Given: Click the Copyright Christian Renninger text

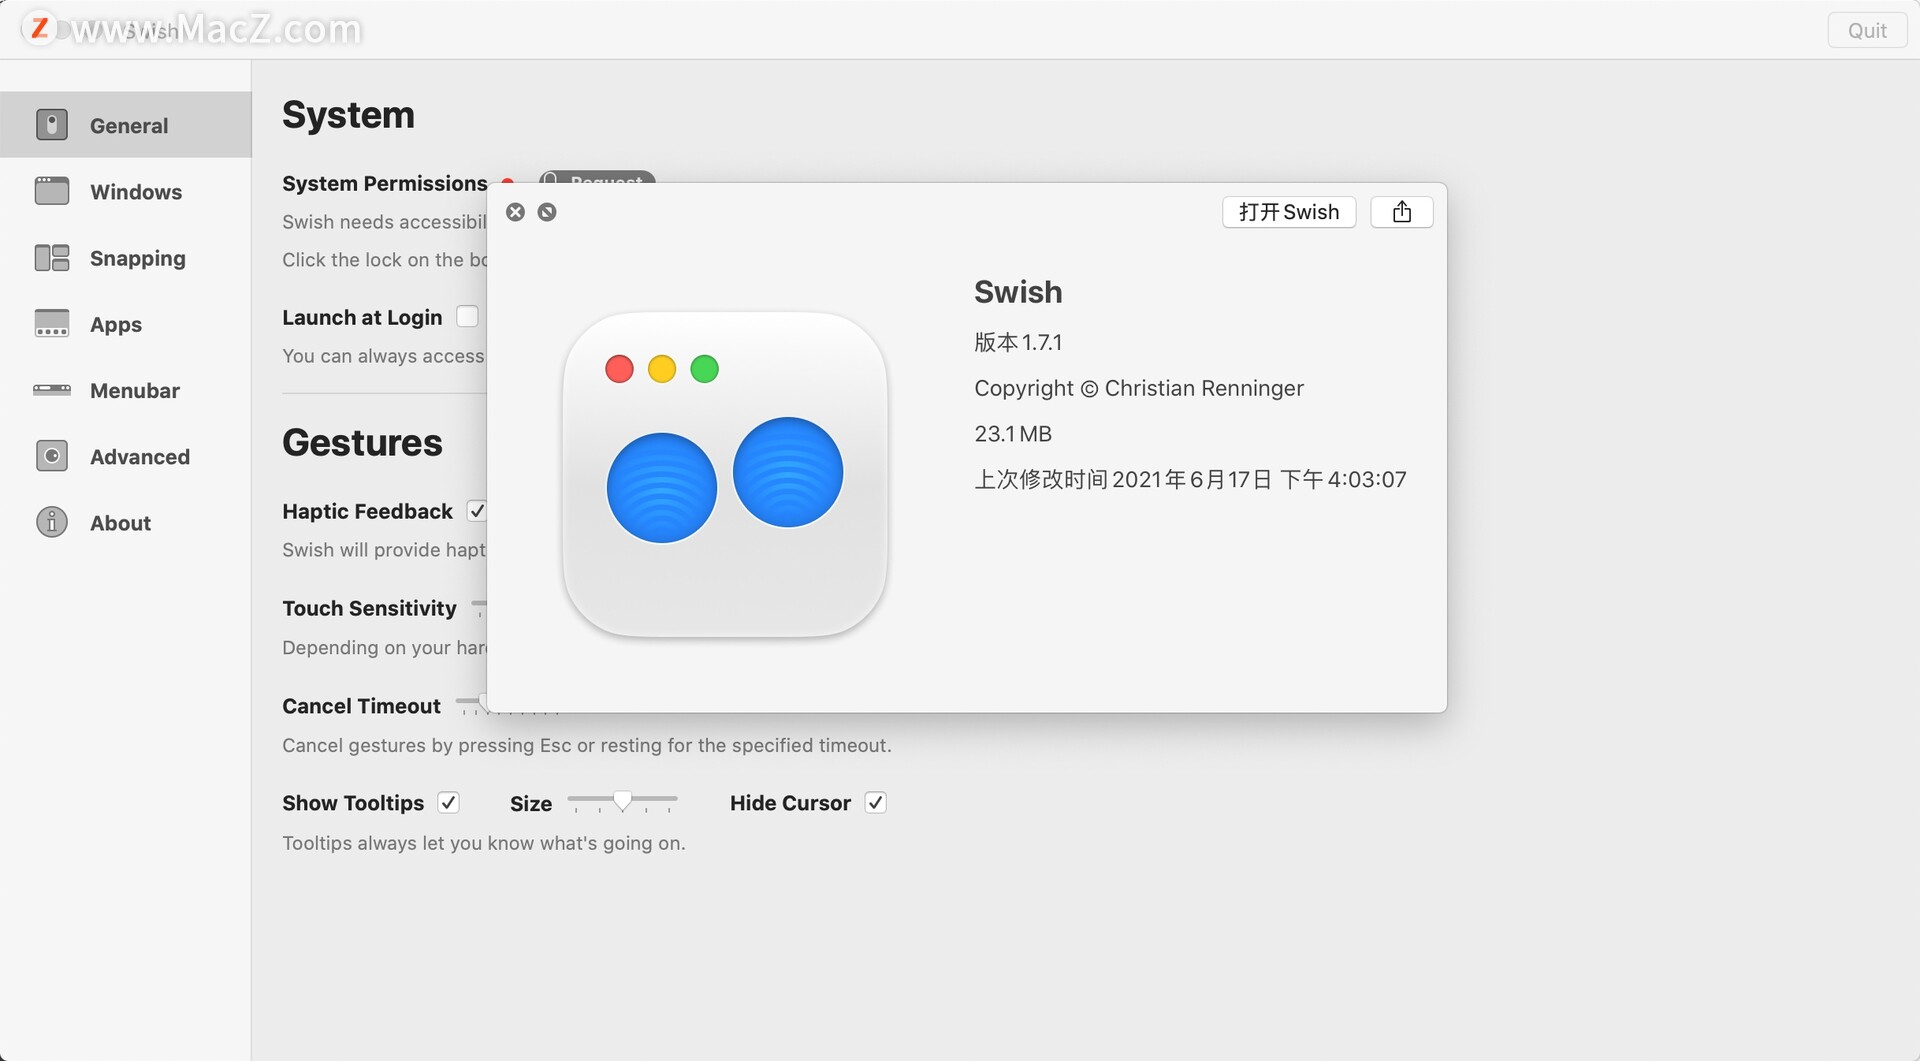Looking at the screenshot, I should [x=1139, y=388].
